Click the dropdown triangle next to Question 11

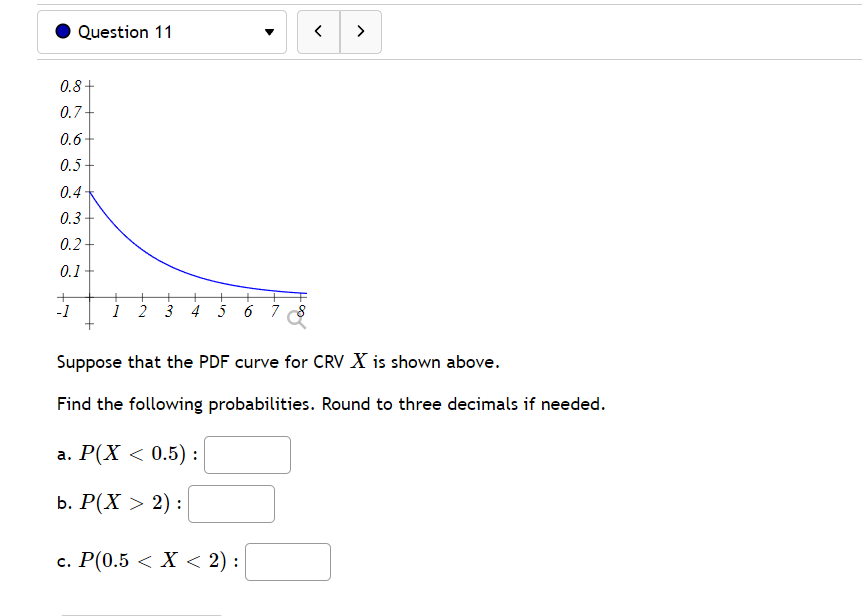[269, 31]
